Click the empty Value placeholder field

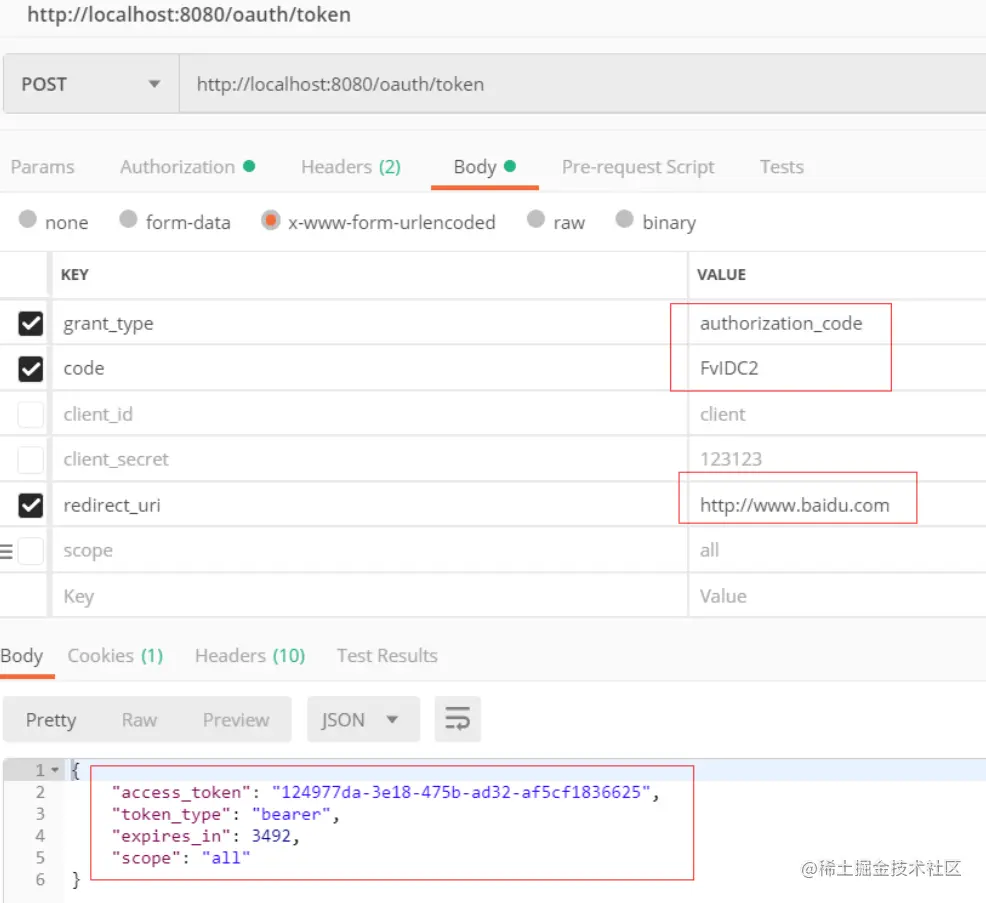837,596
